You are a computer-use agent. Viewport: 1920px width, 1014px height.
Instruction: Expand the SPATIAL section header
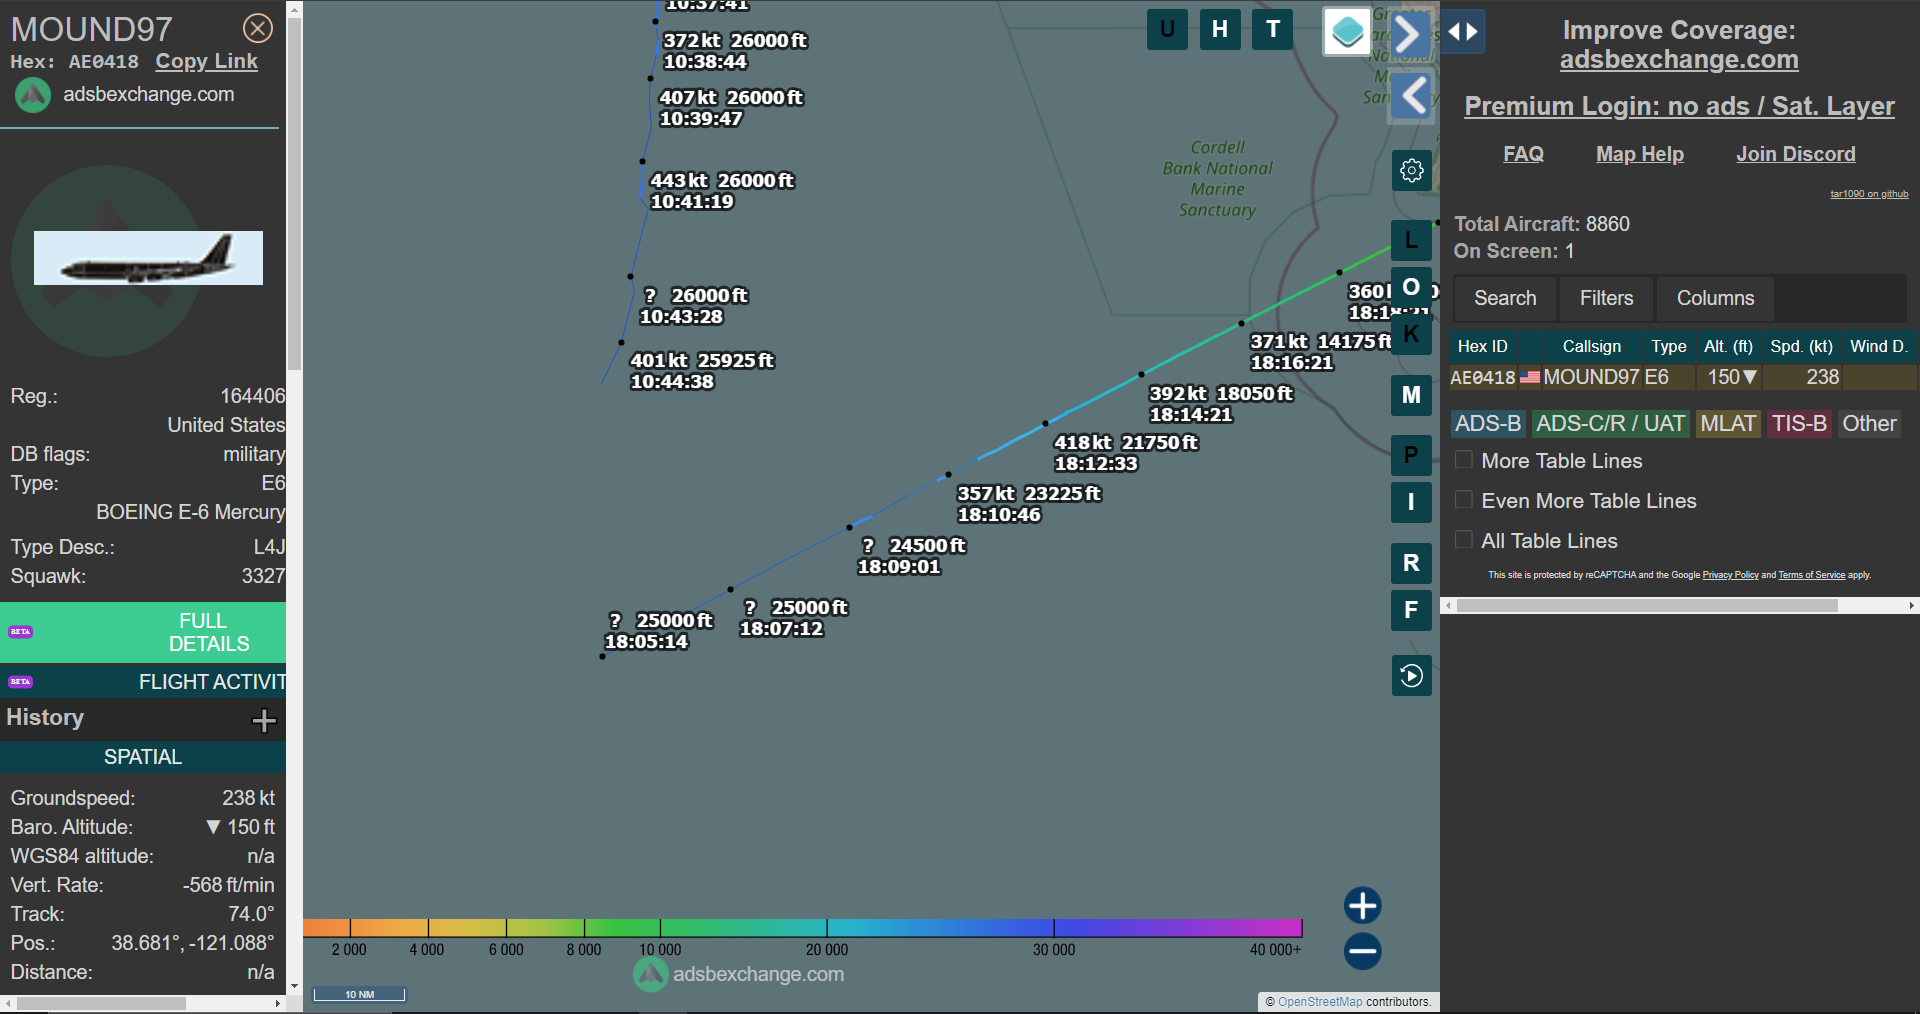pyautogui.click(x=143, y=757)
